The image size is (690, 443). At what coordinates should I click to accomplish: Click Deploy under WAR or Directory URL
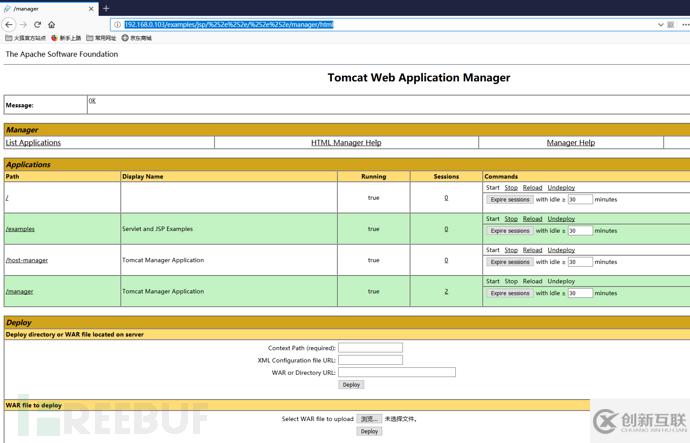coord(351,385)
